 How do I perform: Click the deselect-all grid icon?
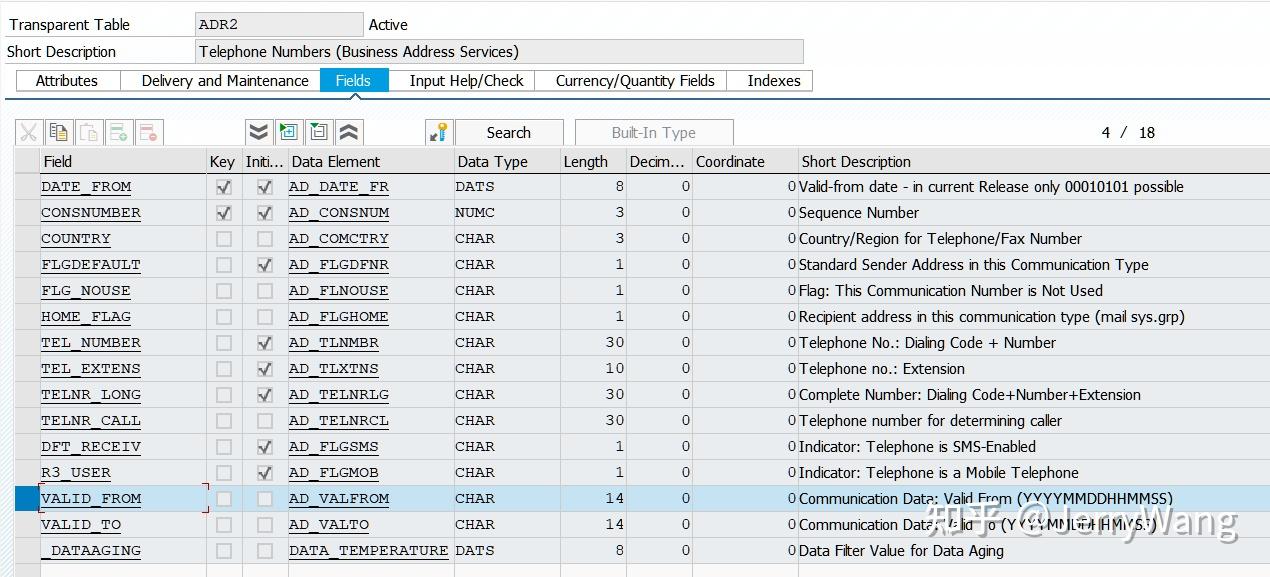coord(319,133)
